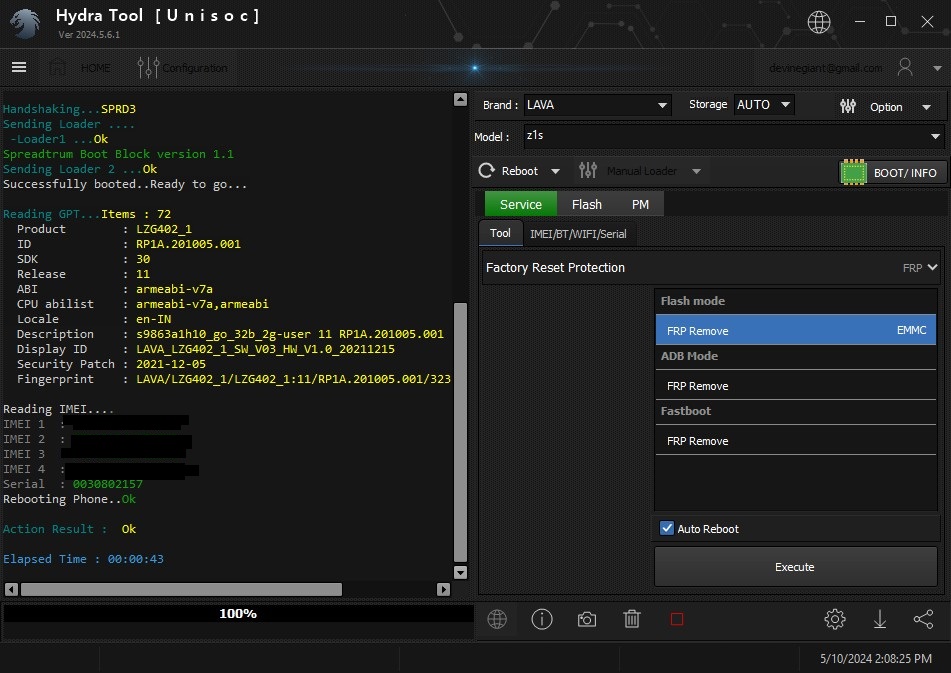Click the trash clear log icon

coord(631,619)
